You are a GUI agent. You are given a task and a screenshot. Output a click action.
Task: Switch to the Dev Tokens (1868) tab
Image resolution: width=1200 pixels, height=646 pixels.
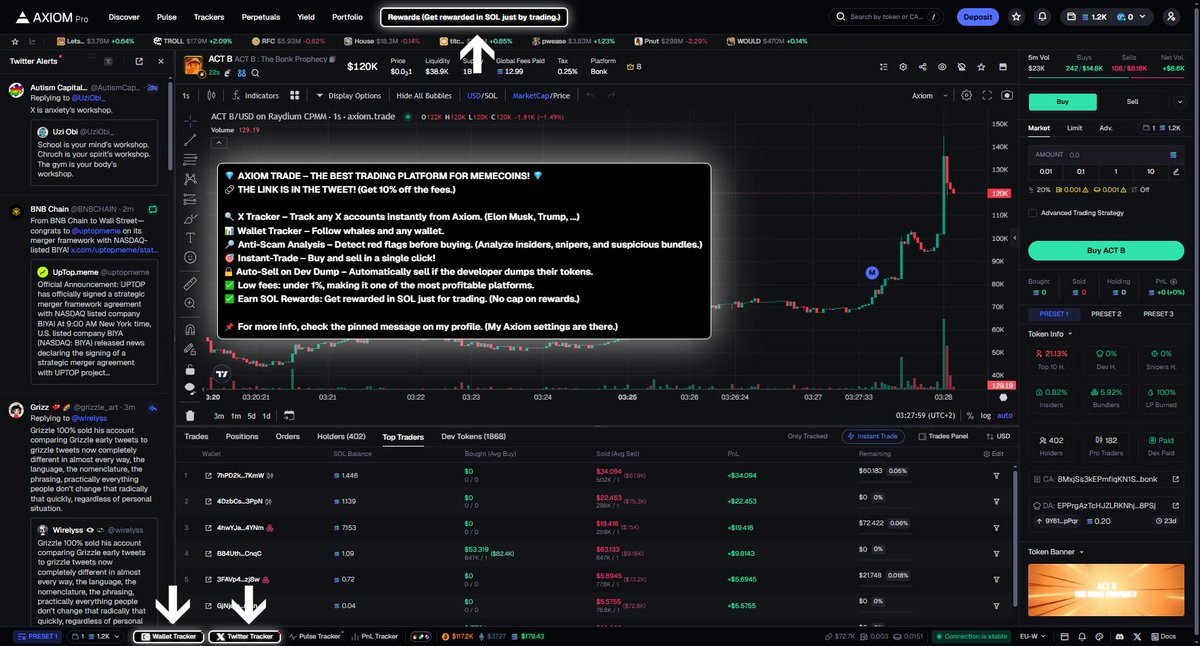coord(474,436)
